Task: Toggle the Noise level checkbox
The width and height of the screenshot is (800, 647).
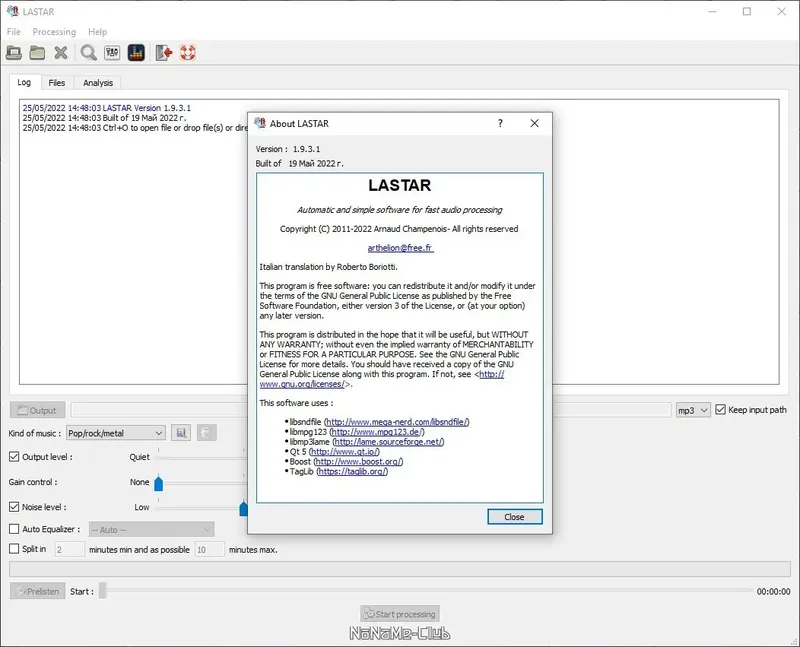Action: point(14,507)
